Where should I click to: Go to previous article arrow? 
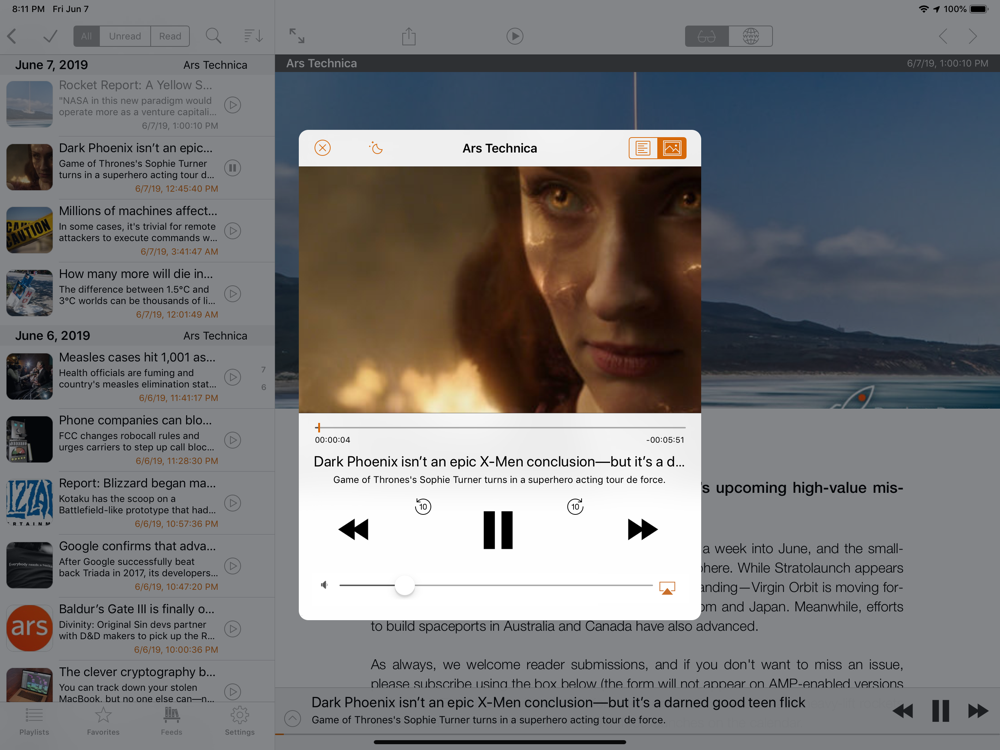tap(943, 36)
